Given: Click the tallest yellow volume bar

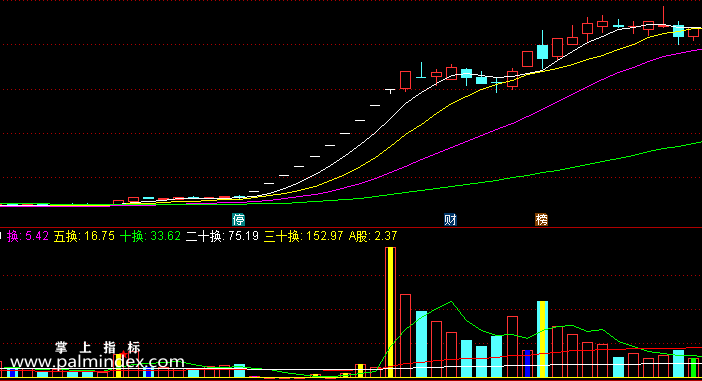Looking at the screenshot, I should (x=390, y=312).
